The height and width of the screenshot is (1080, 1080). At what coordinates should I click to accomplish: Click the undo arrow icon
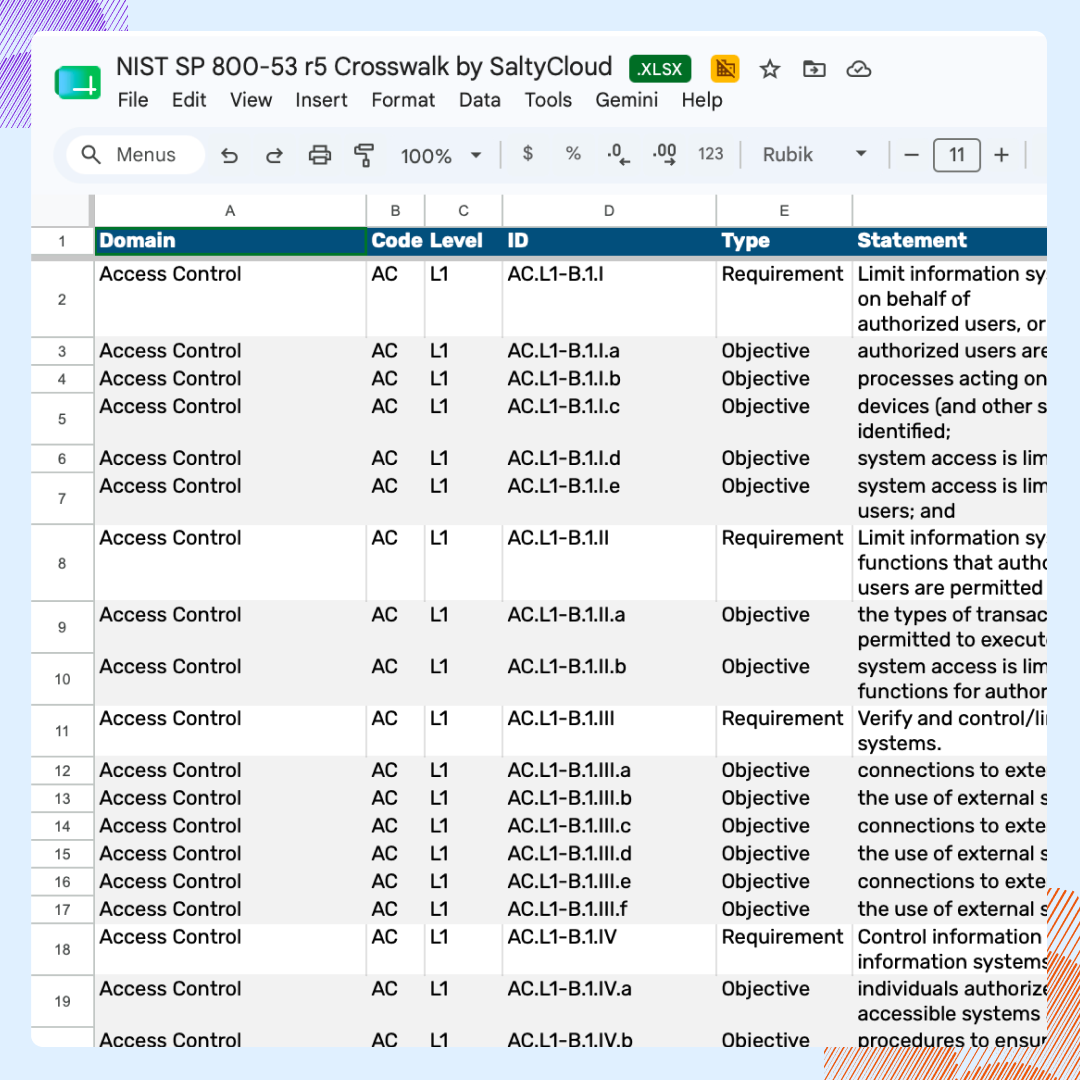[x=229, y=156]
